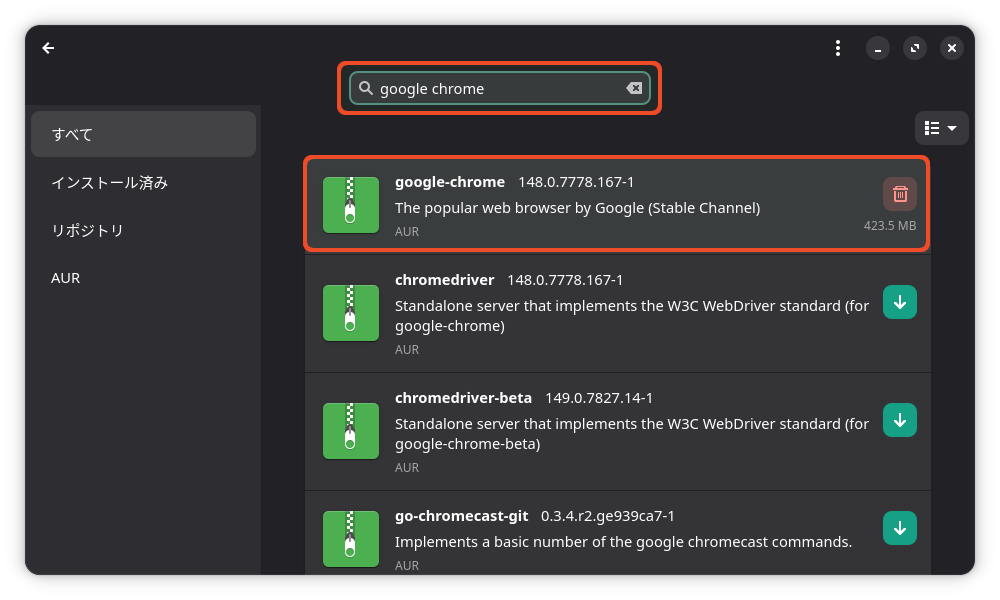
Task: Click the google chrome search input field
Action: (499, 88)
